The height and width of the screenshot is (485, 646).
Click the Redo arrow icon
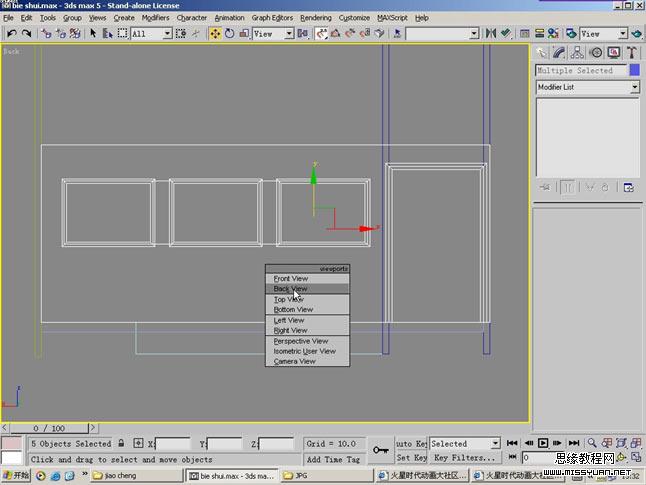tap(26, 33)
